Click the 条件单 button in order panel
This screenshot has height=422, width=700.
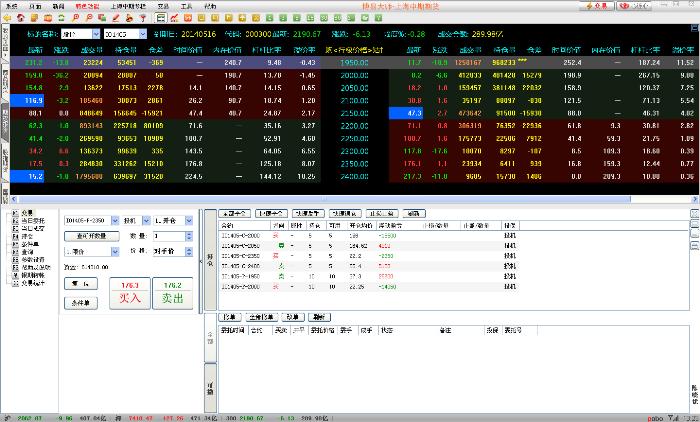pos(82,301)
